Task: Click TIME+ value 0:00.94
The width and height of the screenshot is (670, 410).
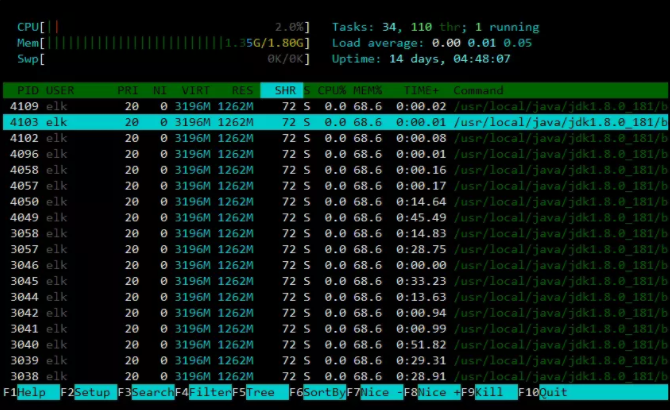Action: pyautogui.click(x=421, y=313)
